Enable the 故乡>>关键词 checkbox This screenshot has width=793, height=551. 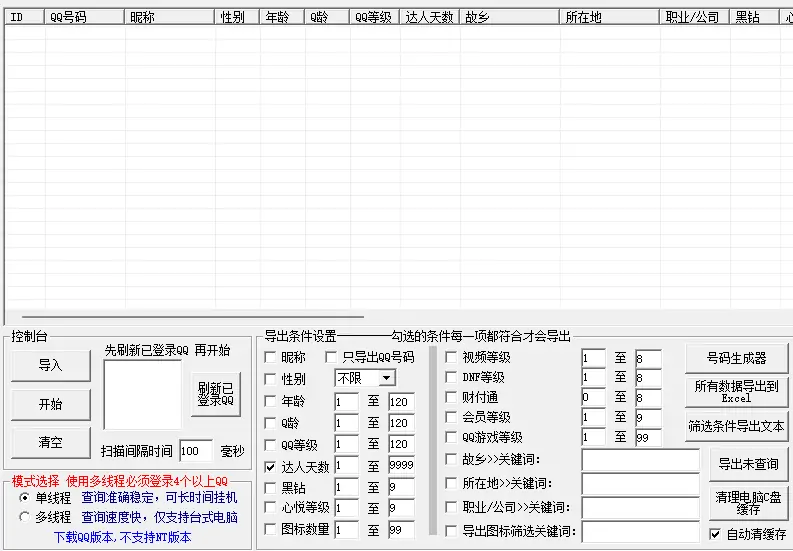pyautogui.click(x=451, y=459)
